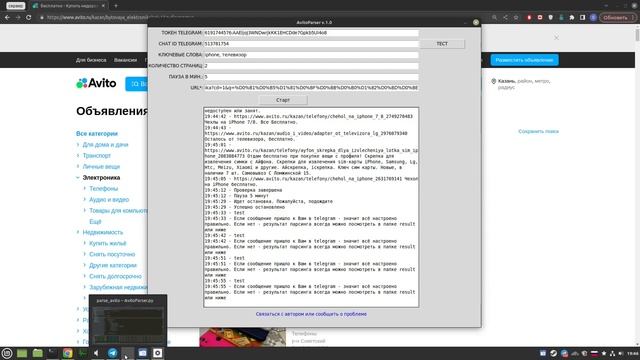Reload the Avito page in Chrome
640x360 pixels.
(x=29, y=18)
